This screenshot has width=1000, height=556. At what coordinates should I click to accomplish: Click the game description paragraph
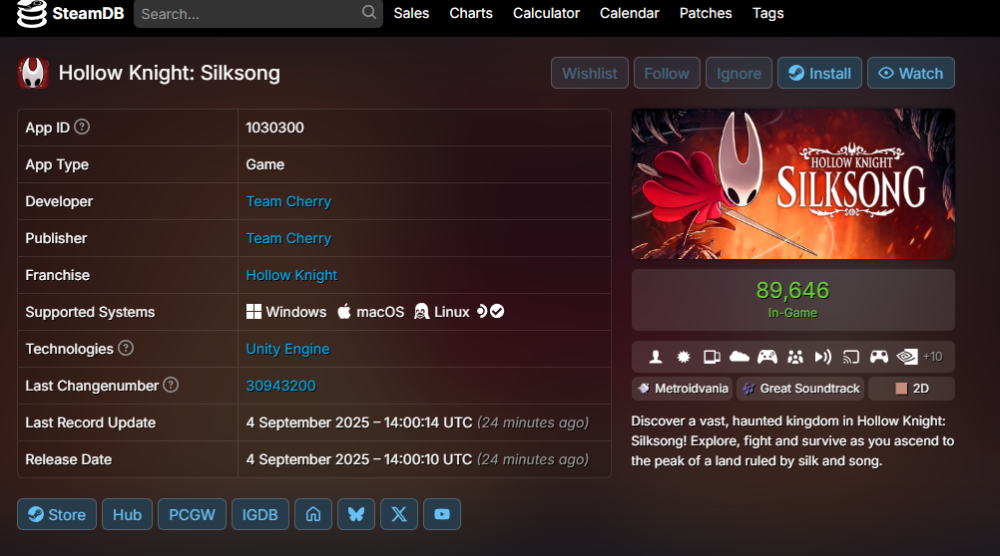[x=793, y=441]
